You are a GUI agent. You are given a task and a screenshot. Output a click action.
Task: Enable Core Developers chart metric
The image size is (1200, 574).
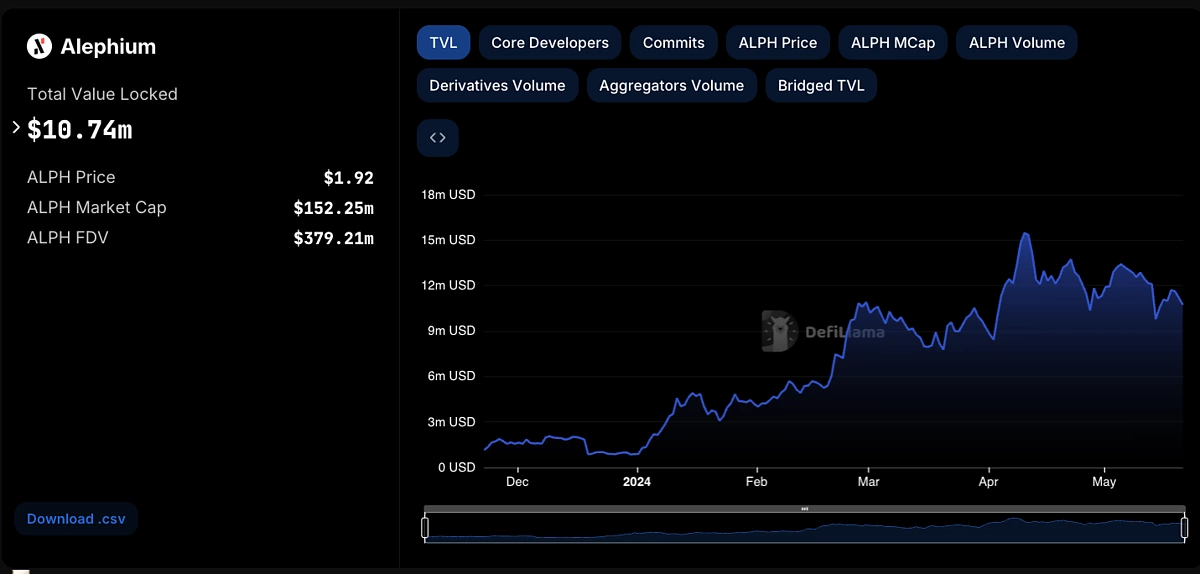point(550,43)
